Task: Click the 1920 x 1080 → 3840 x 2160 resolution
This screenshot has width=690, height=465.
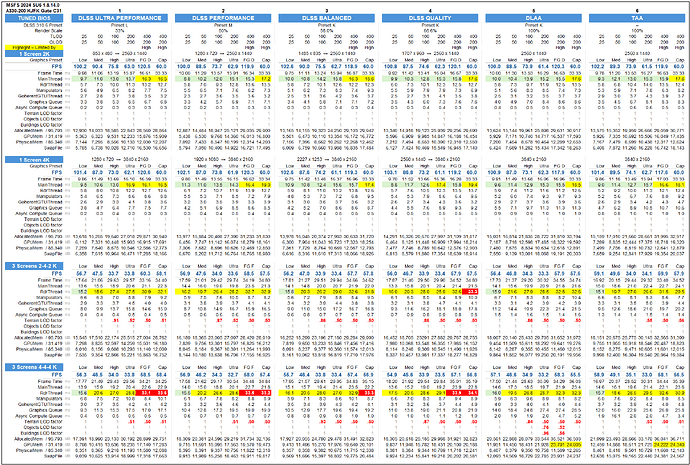Action: click(223, 160)
